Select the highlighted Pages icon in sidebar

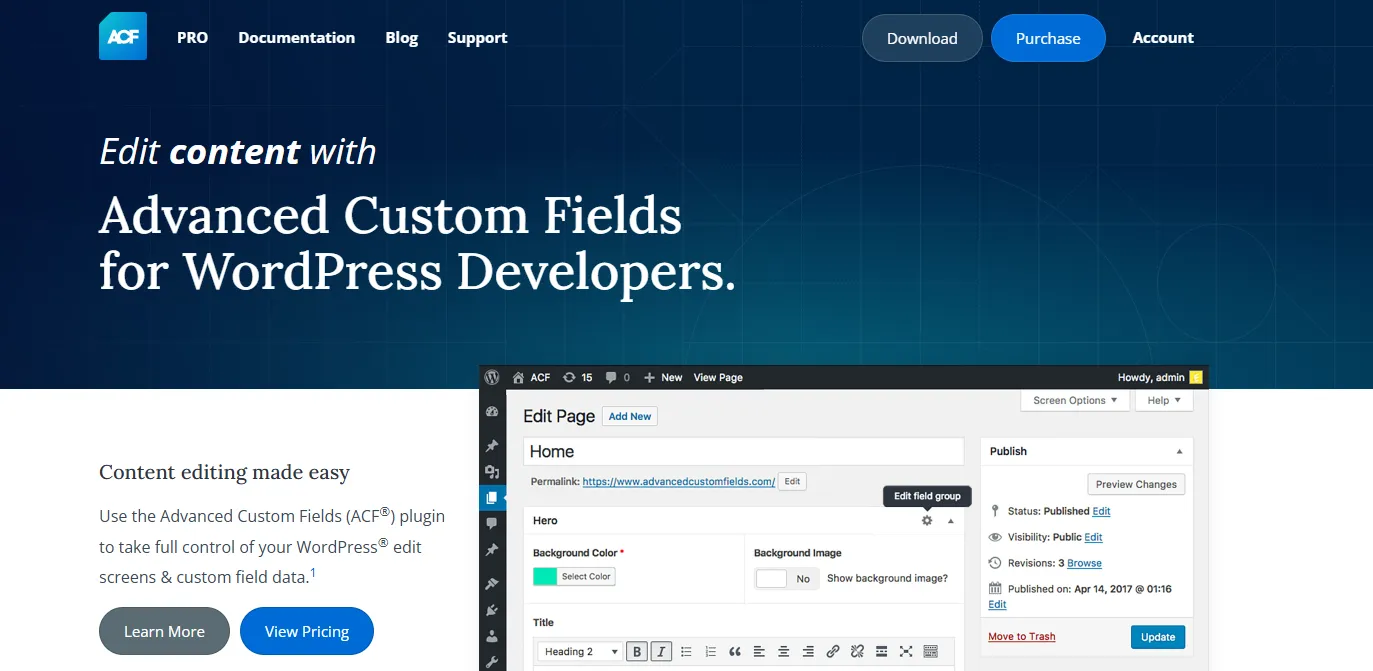[492, 497]
